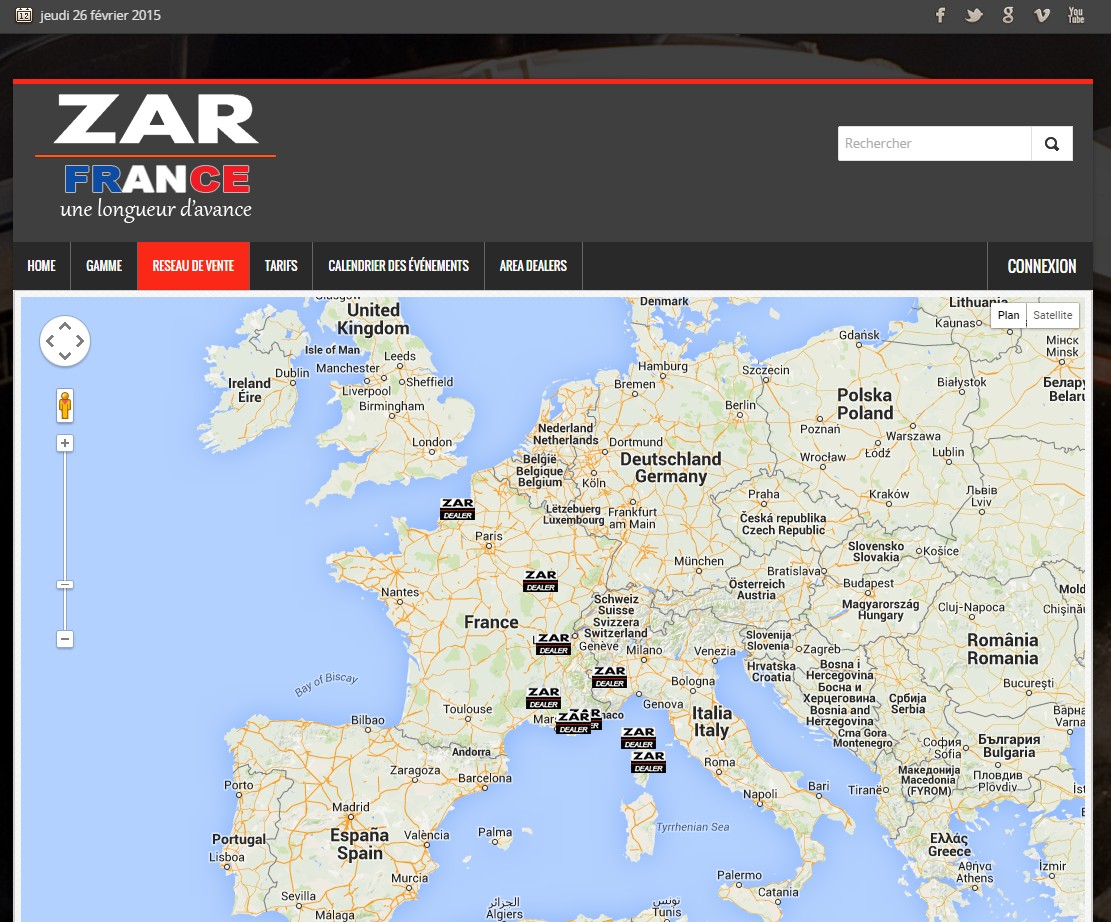Click the calendar icon beside the date

(23, 15)
